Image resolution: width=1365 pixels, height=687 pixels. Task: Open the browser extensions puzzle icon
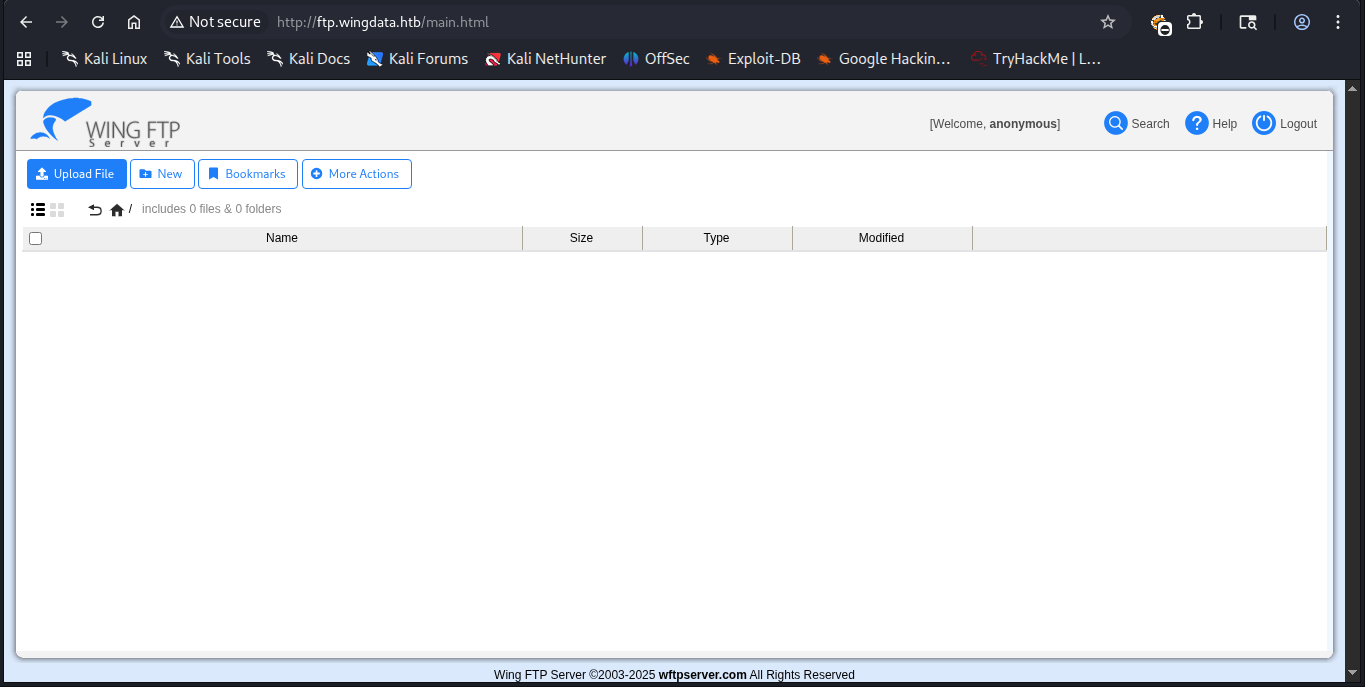coord(1194,22)
